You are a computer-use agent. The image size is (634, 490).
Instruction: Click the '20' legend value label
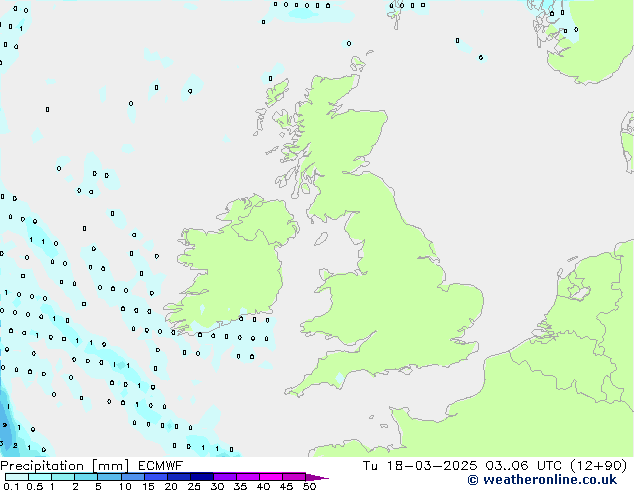[x=171, y=486]
